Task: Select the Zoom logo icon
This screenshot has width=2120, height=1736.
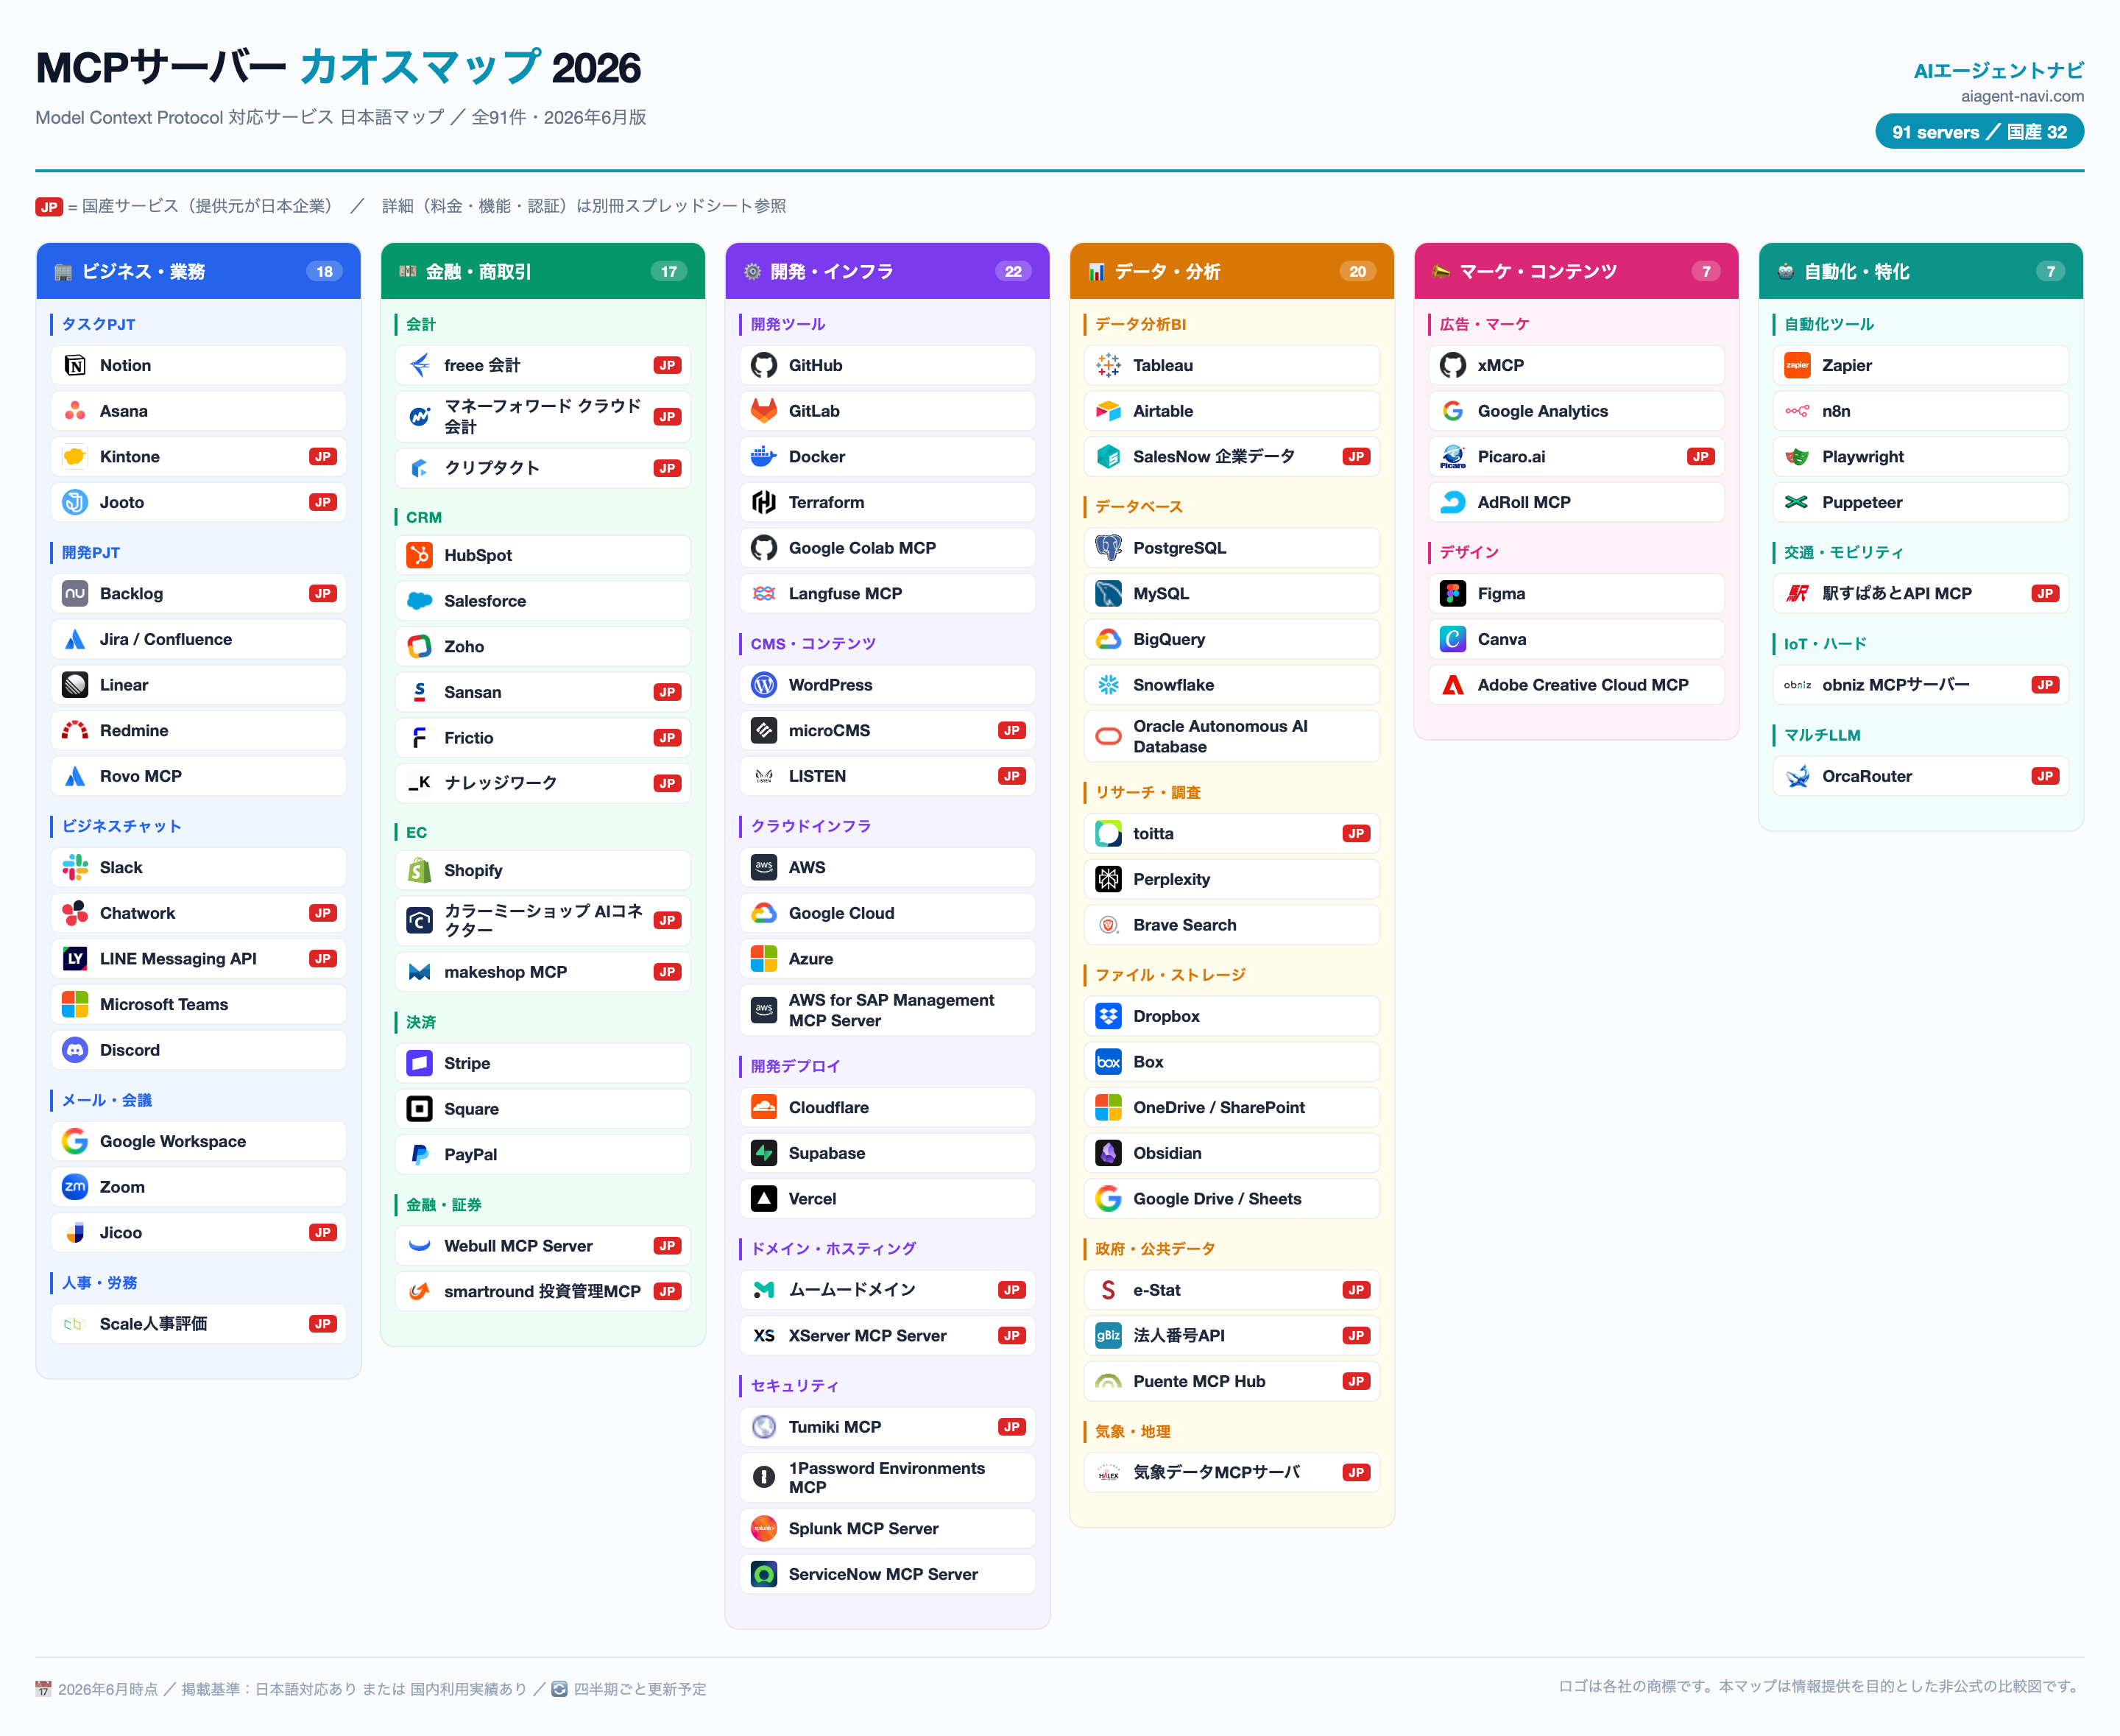Action: point(75,1187)
